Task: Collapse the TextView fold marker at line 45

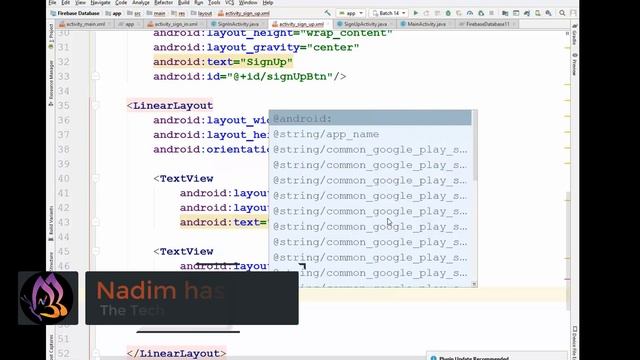Action: coord(96,251)
